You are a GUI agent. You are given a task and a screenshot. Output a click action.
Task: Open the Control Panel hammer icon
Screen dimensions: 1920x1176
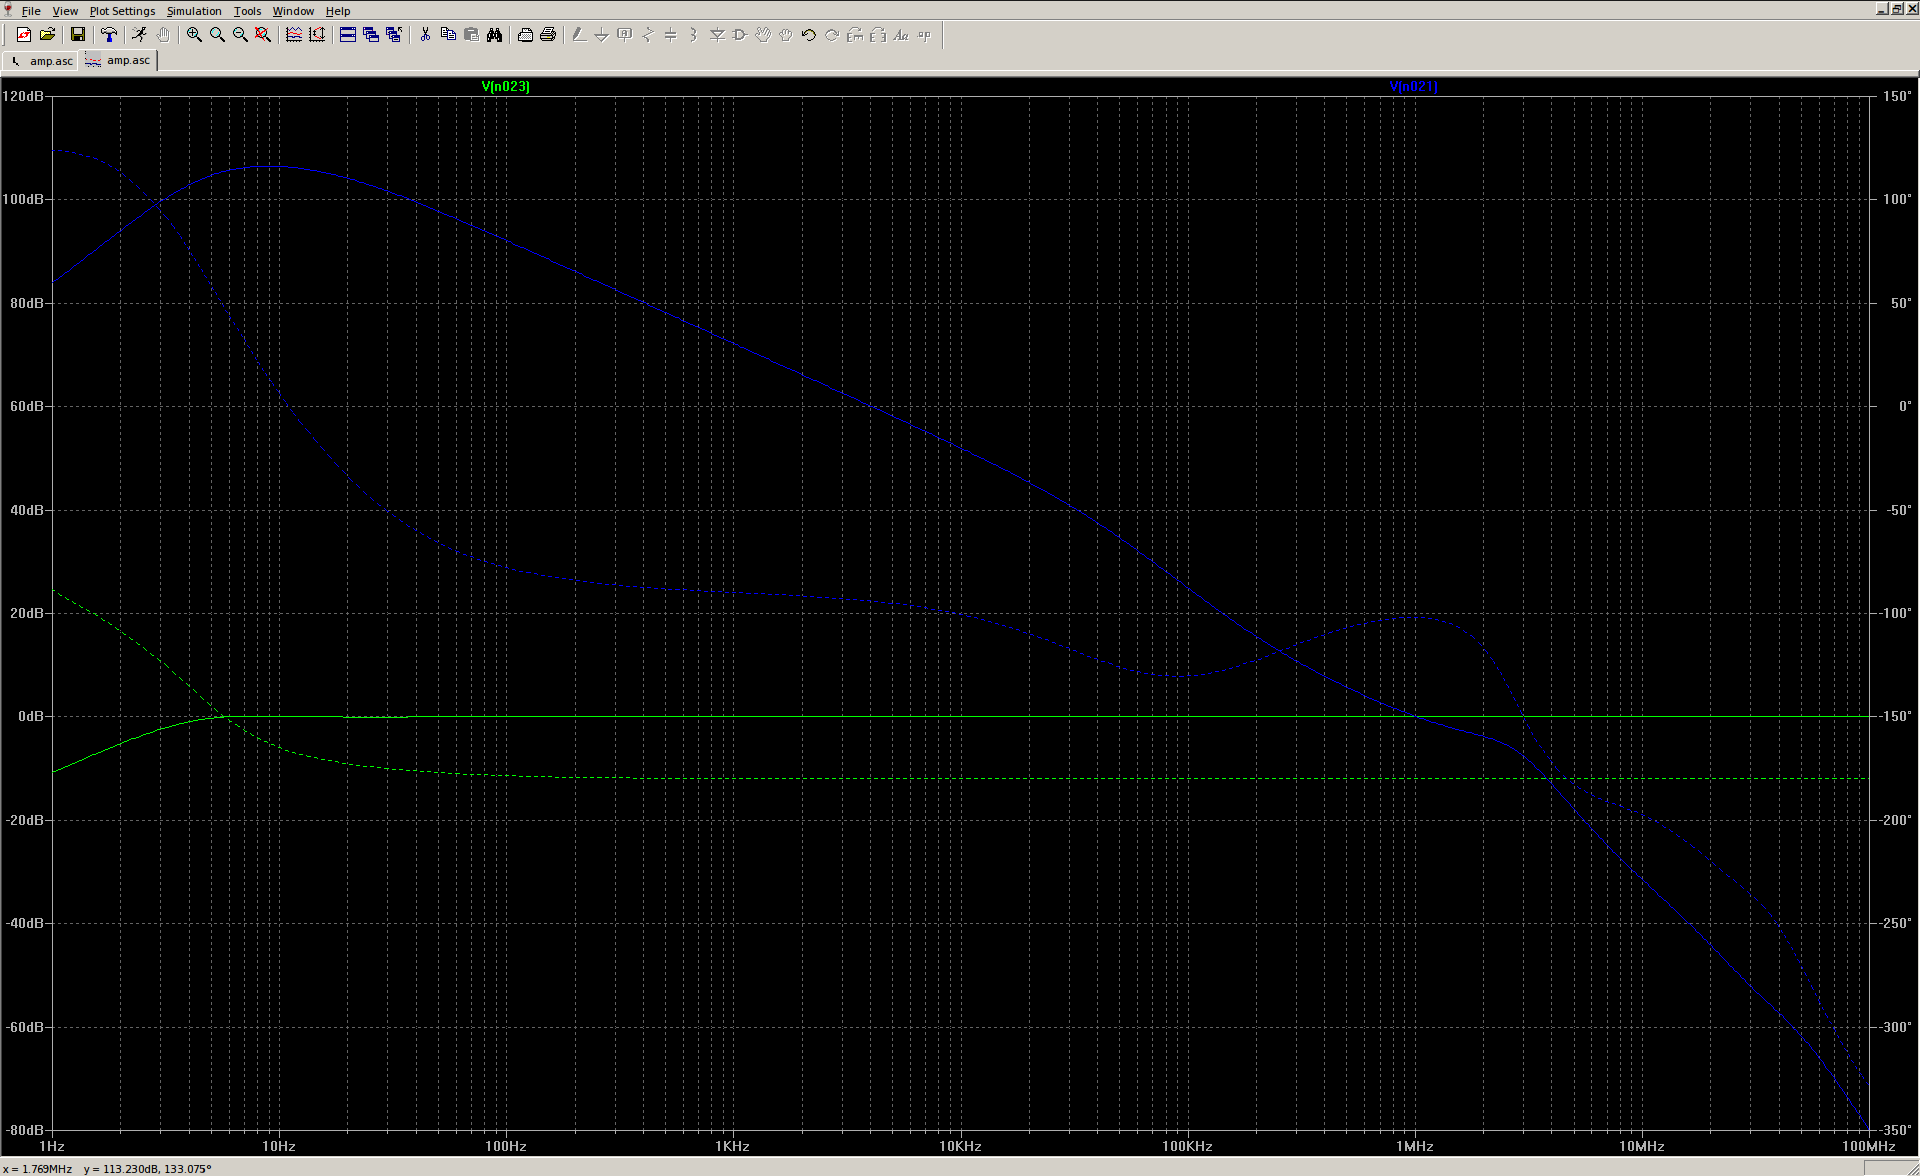pos(109,35)
